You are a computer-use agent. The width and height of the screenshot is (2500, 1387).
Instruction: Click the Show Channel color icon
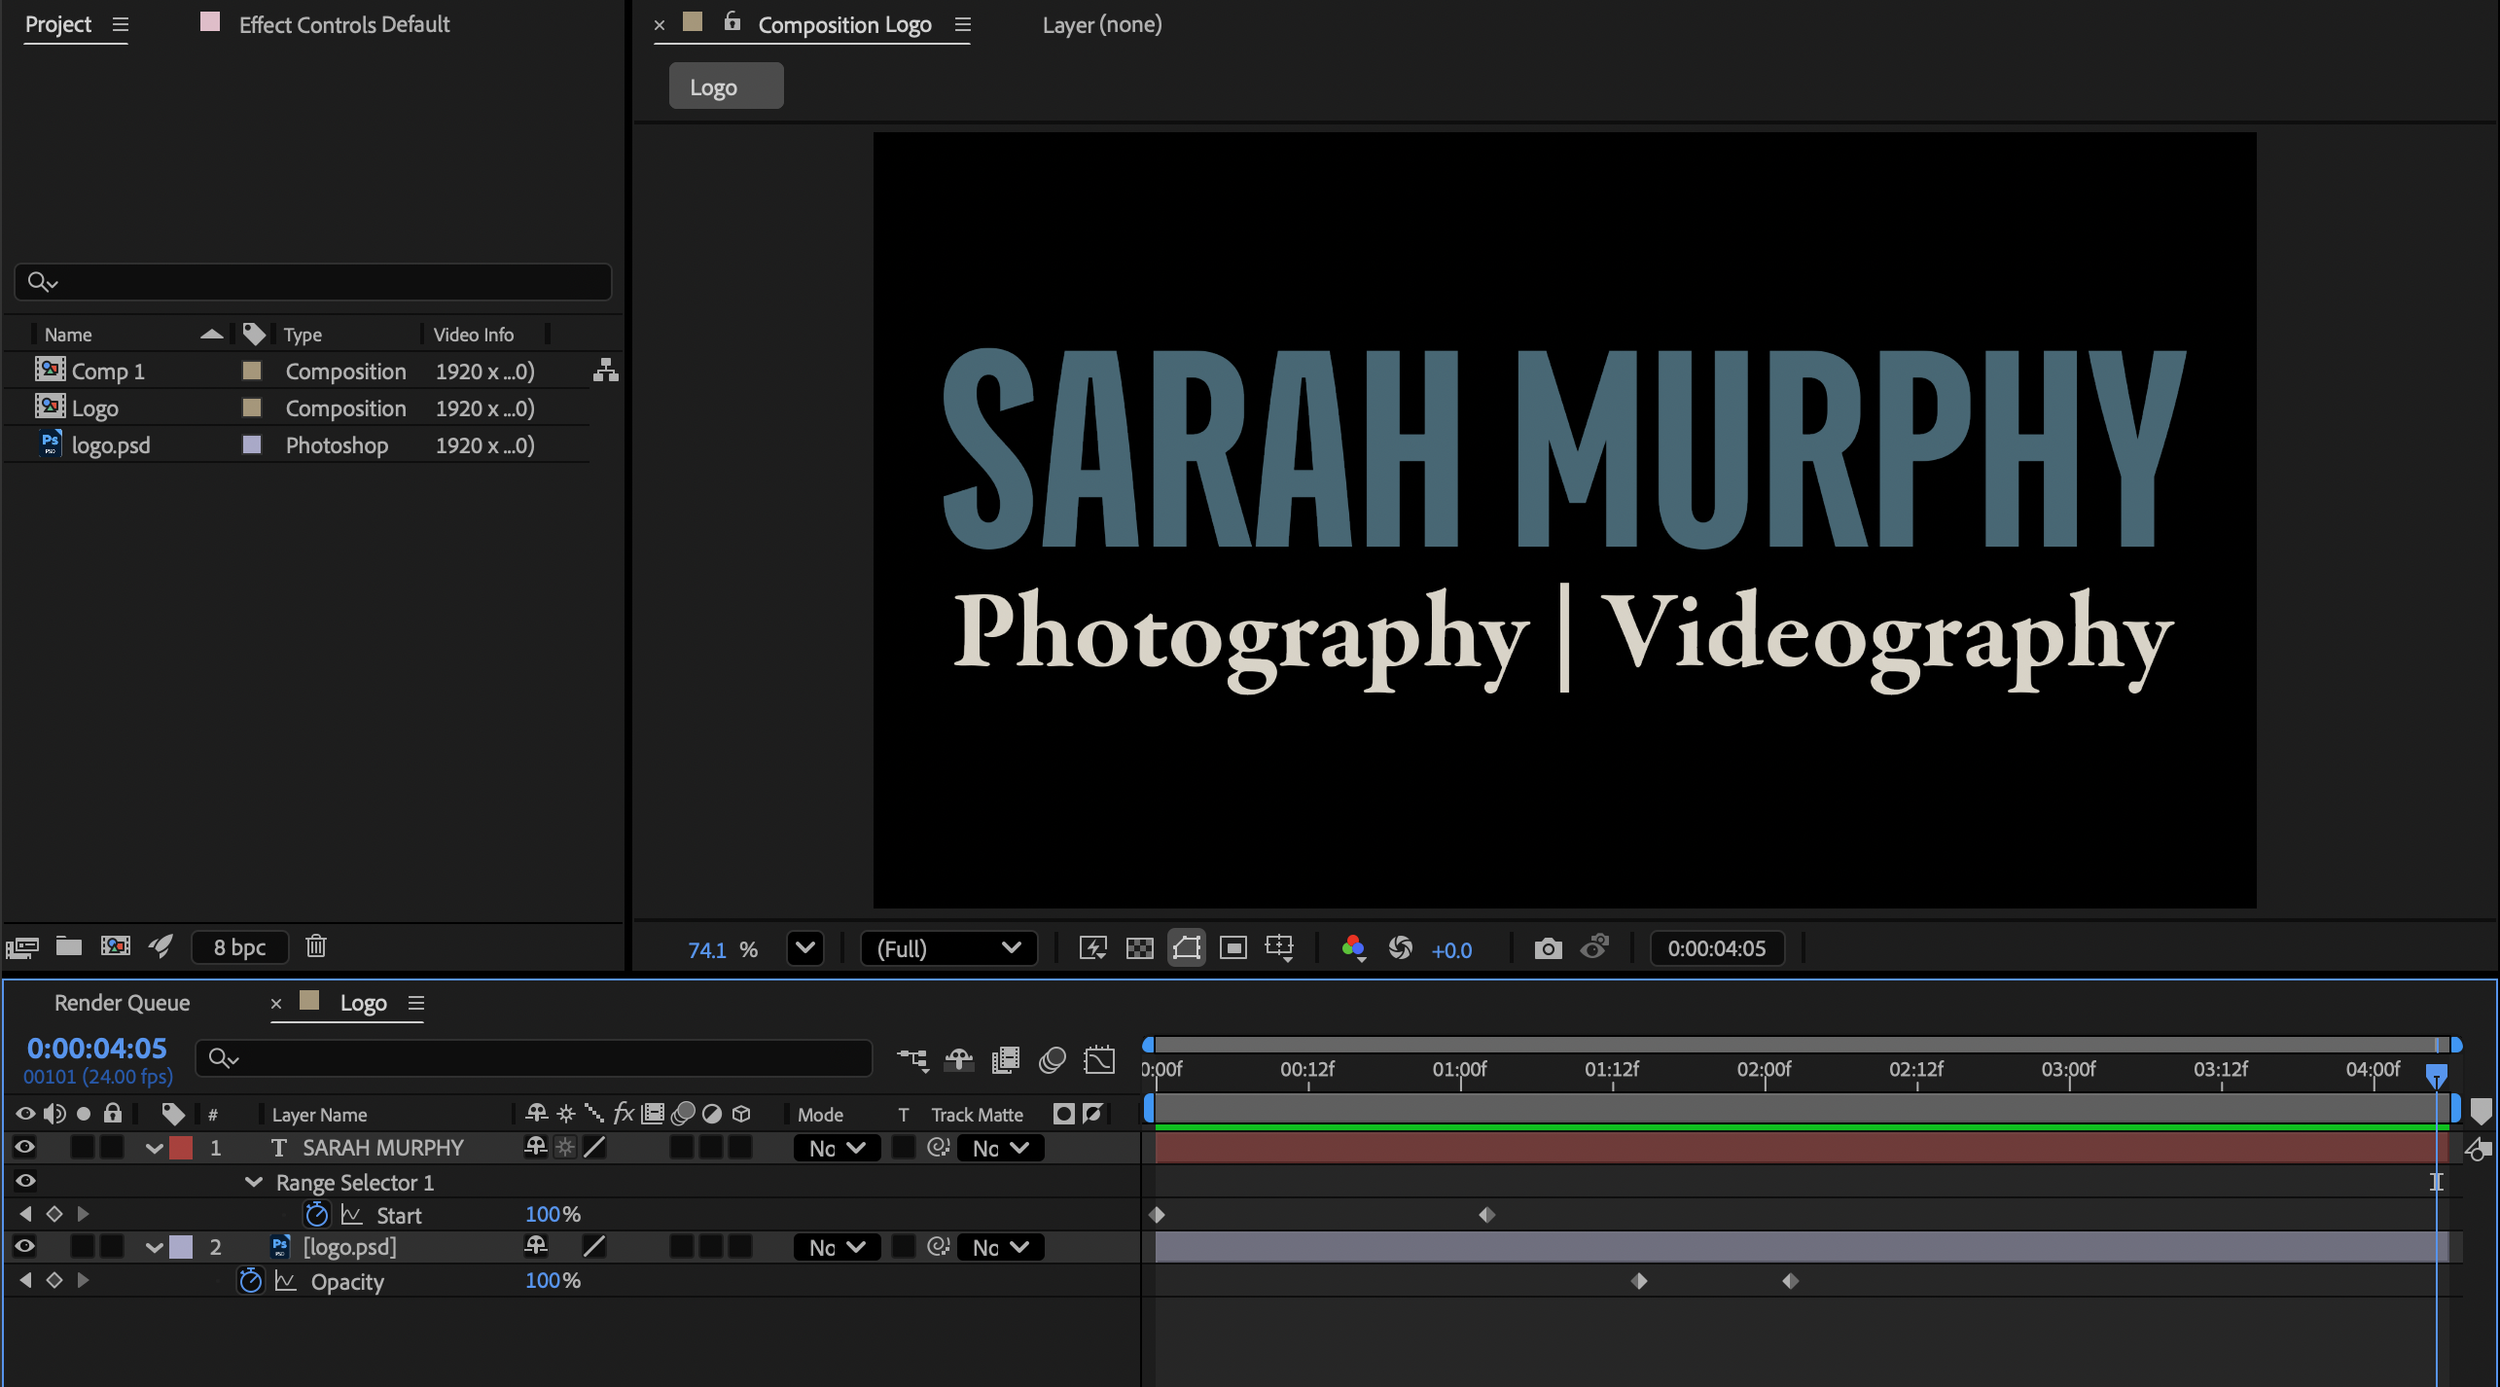(x=1353, y=948)
